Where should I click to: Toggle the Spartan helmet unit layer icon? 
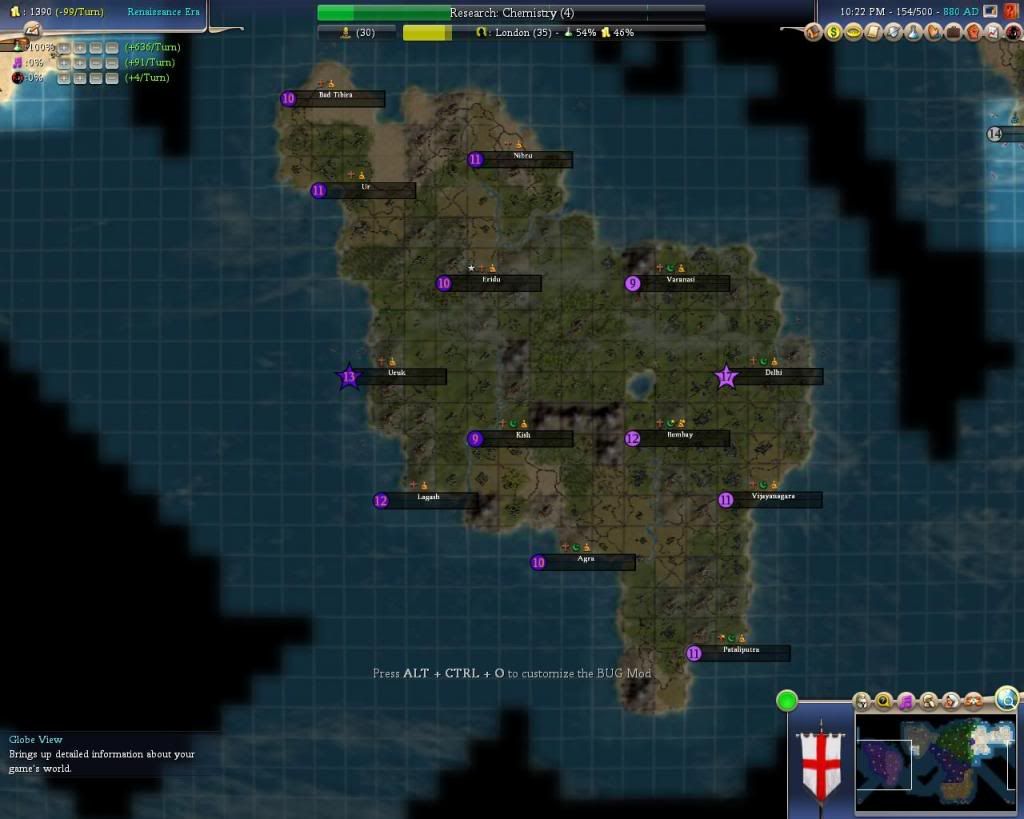click(929, 701)
